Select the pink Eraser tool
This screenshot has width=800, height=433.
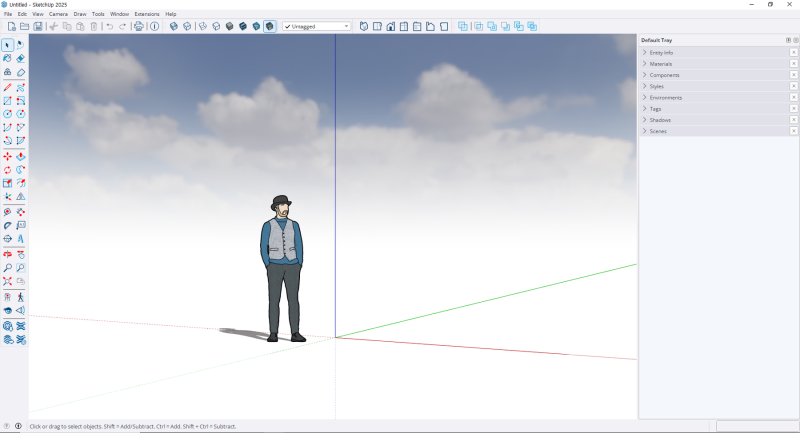coord(20,59)
